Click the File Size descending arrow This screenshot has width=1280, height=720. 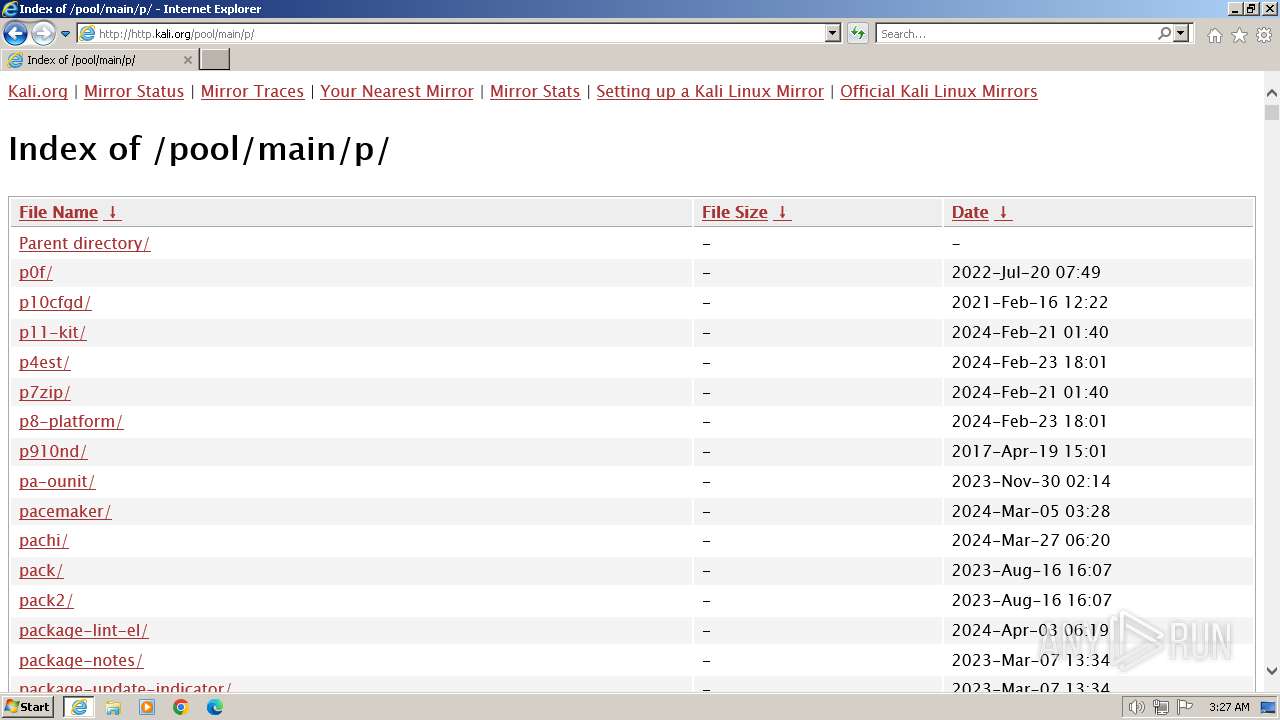point(782,212)
